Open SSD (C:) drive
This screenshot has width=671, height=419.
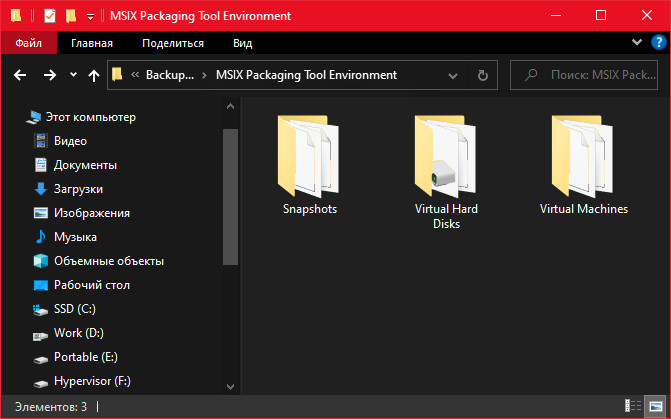75,309
